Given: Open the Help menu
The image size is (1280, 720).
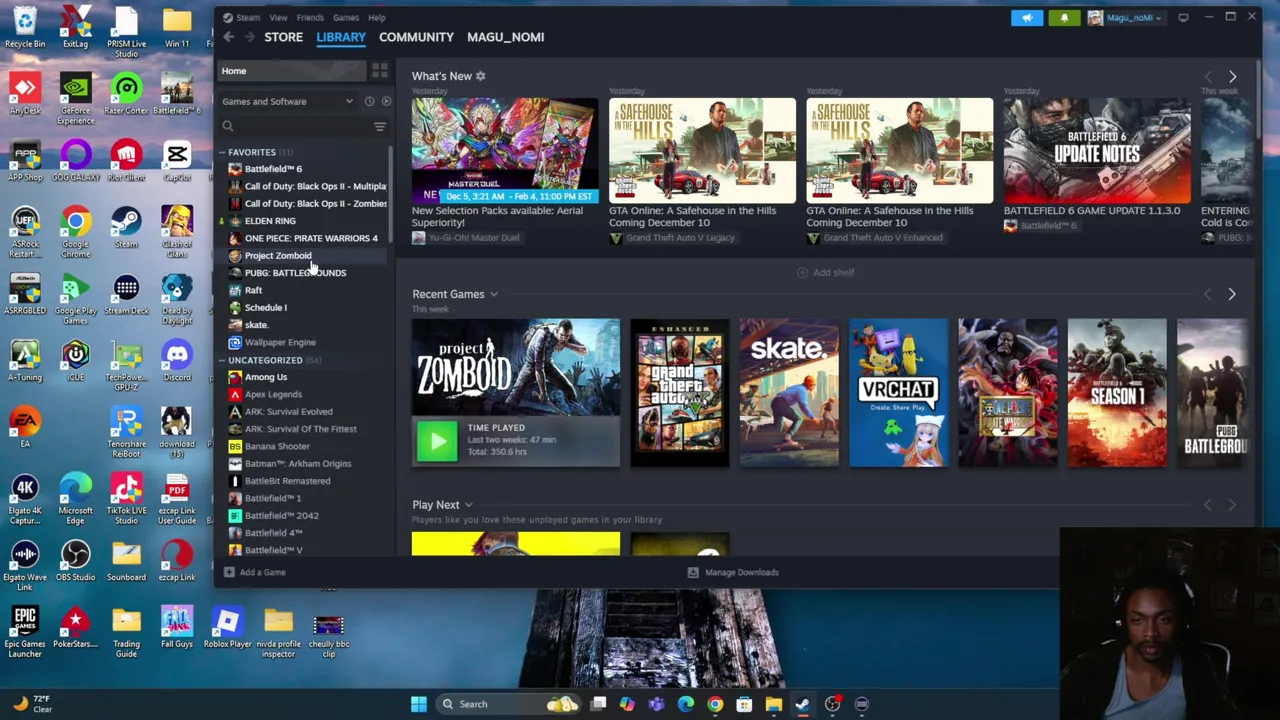Looking at the screenshot, I should (x=377, y=17).
